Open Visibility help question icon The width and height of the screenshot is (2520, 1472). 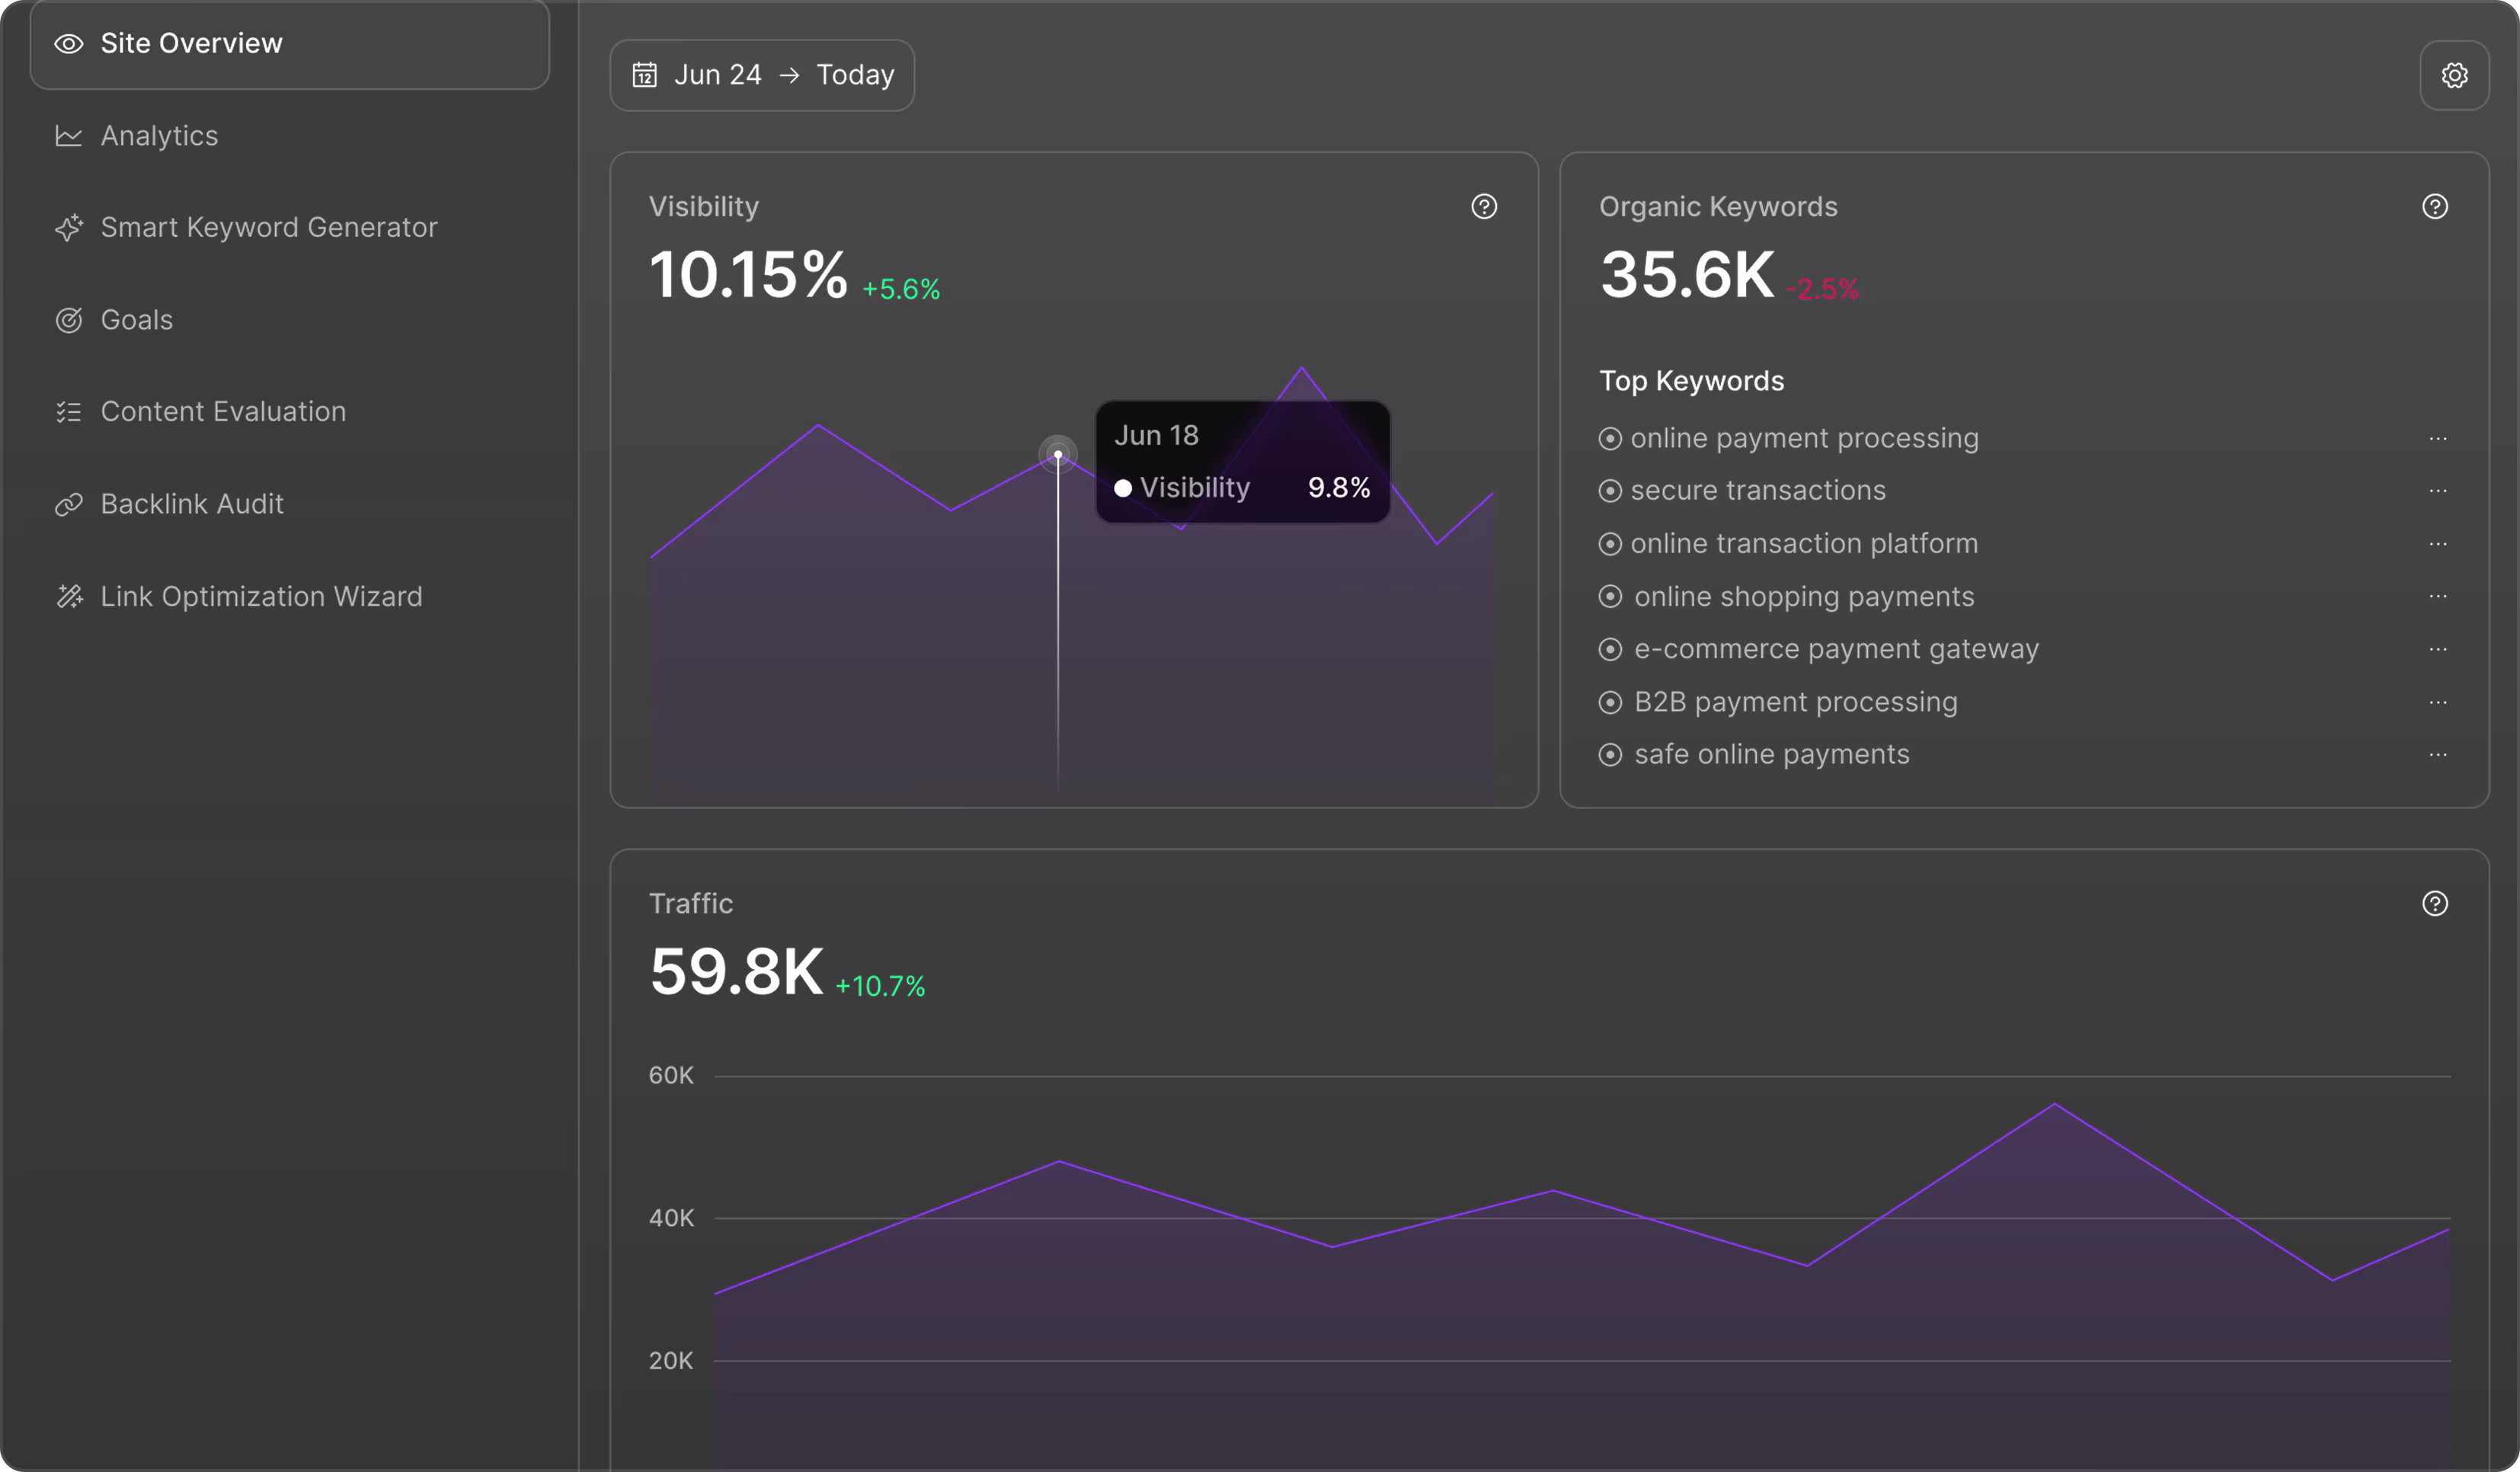pyautogui.click(x=1484, y=206)
